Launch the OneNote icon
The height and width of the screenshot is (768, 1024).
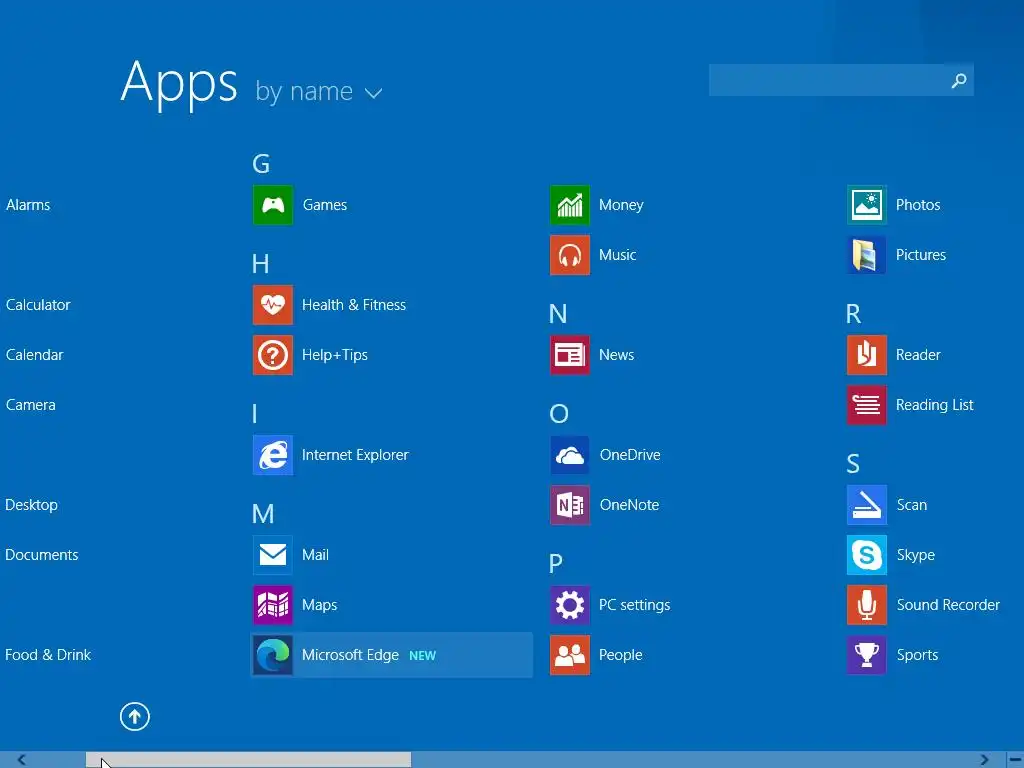pyautogui.click(x=569, y=505)
